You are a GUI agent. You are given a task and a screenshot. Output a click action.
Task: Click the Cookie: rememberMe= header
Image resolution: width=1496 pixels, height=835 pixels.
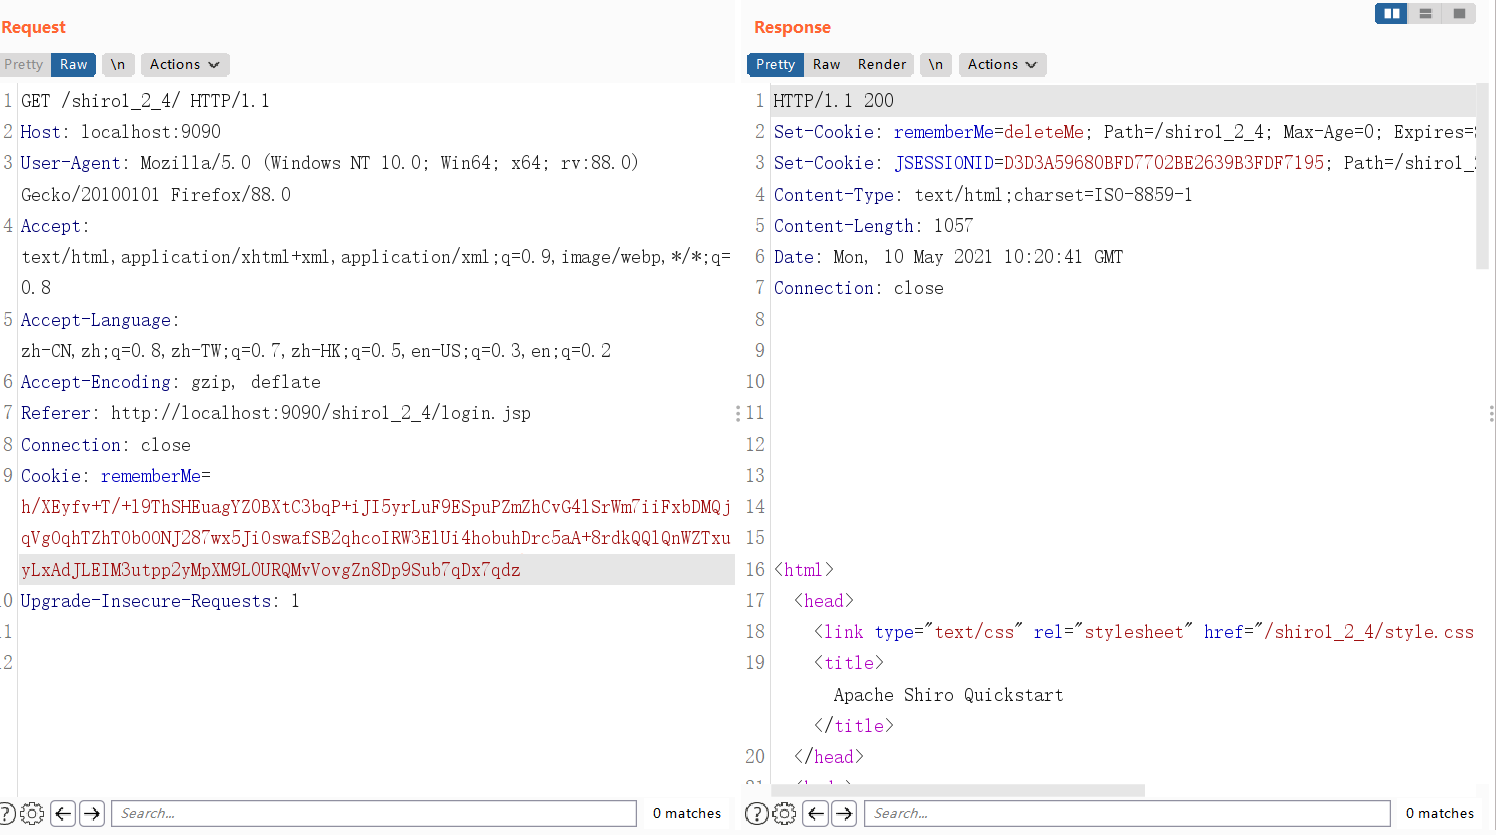116,476
